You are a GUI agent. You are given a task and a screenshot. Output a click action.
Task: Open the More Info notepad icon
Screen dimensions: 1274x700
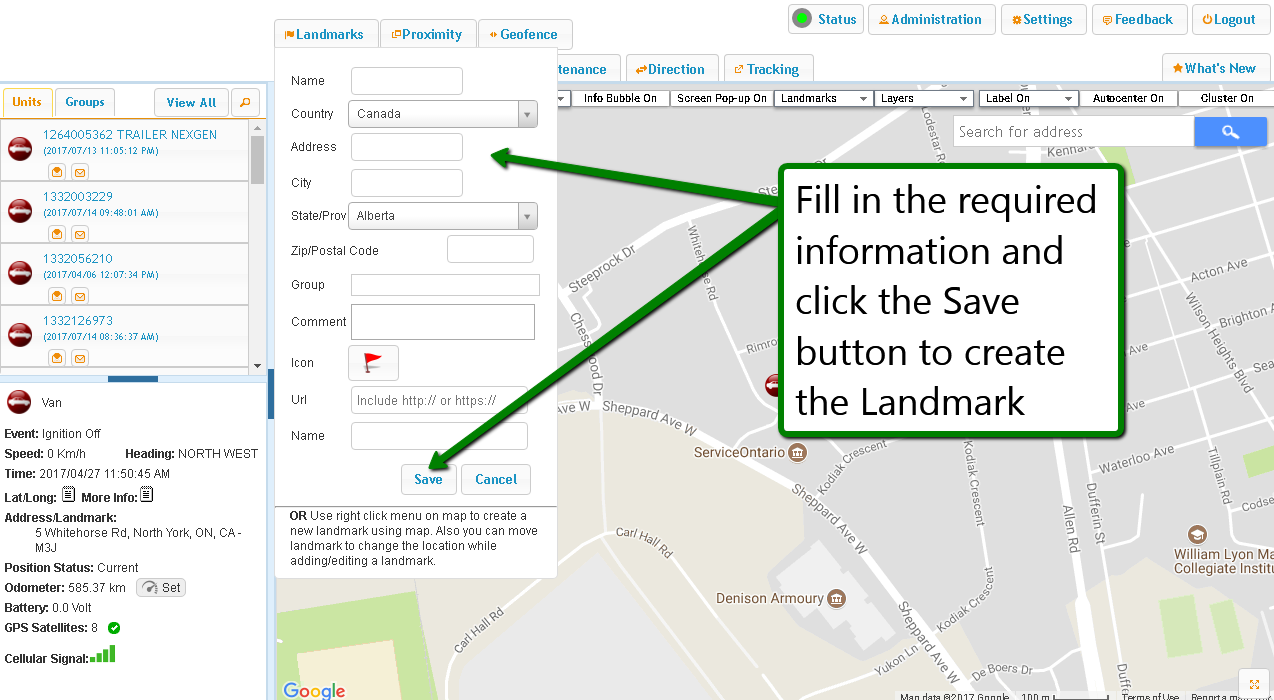(146, 496)
